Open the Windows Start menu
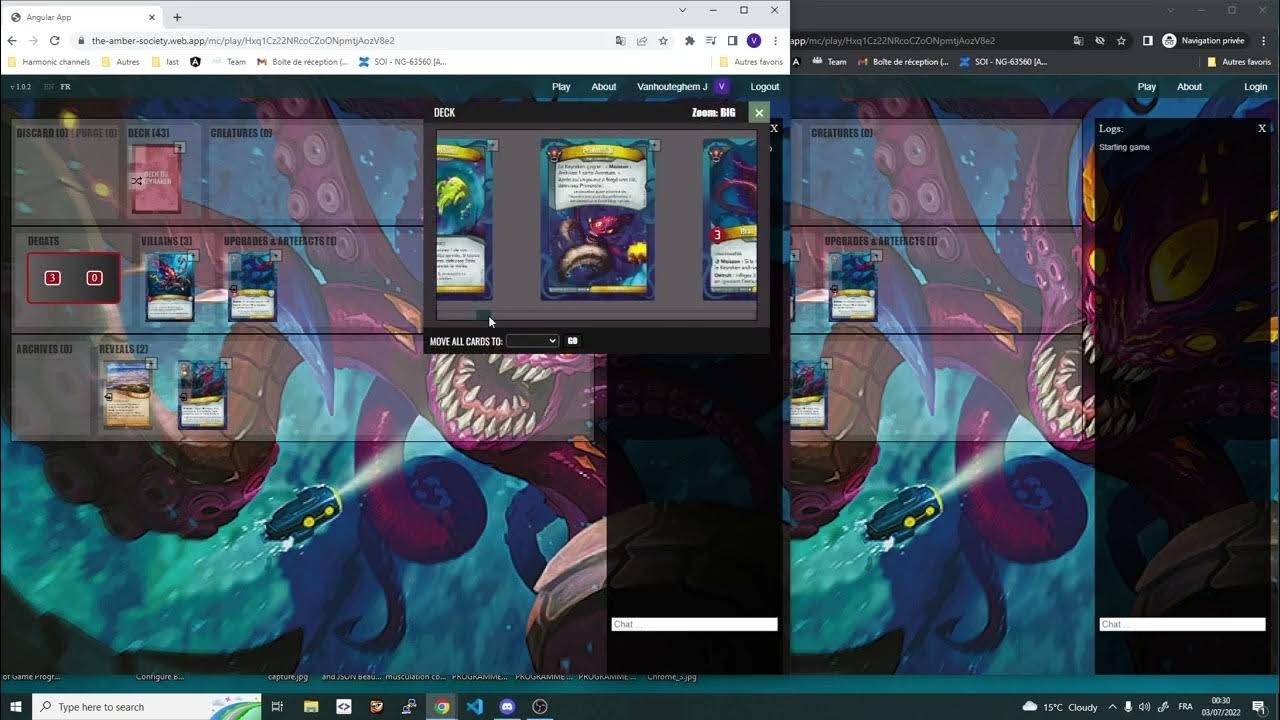Image resolution: width=1280 pixels, height=720 pixels. 15,707
